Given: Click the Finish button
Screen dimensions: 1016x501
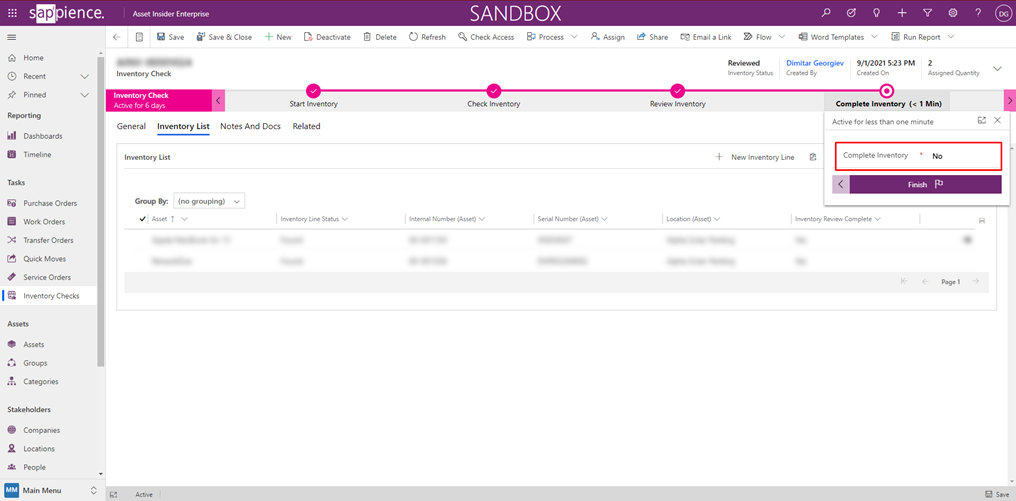Looking at the screenshot, I should [x=924, y=185].
